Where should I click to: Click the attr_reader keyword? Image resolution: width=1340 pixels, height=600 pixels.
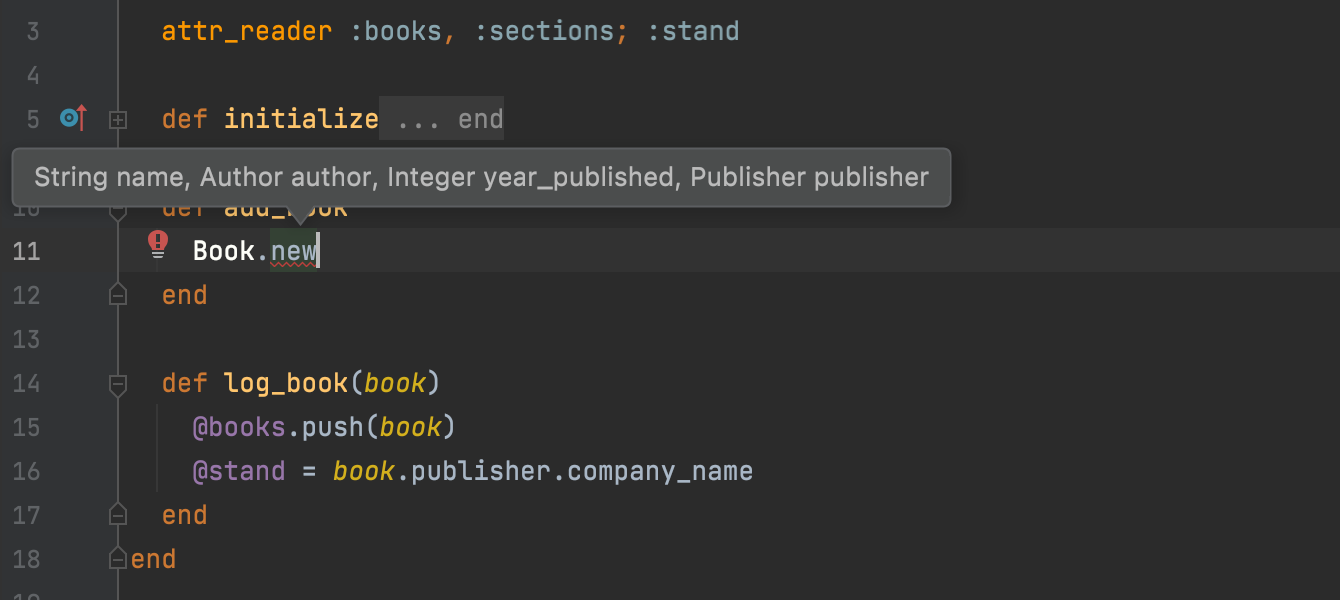(246, 31)
